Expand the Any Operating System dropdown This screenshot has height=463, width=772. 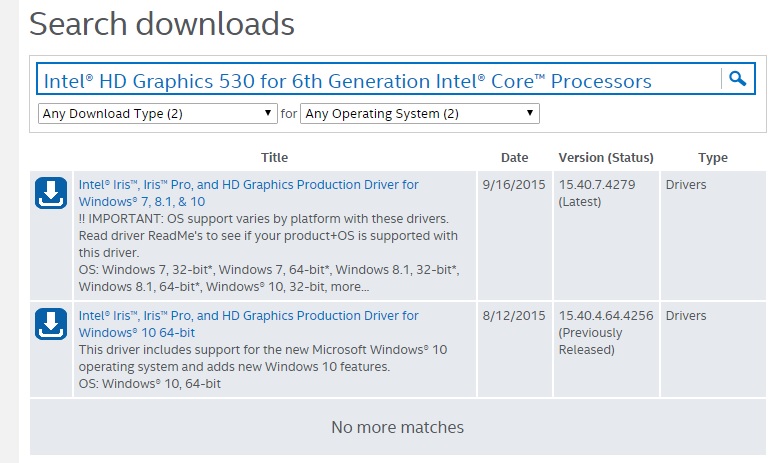pyautogui.click(x=420, y=114)
